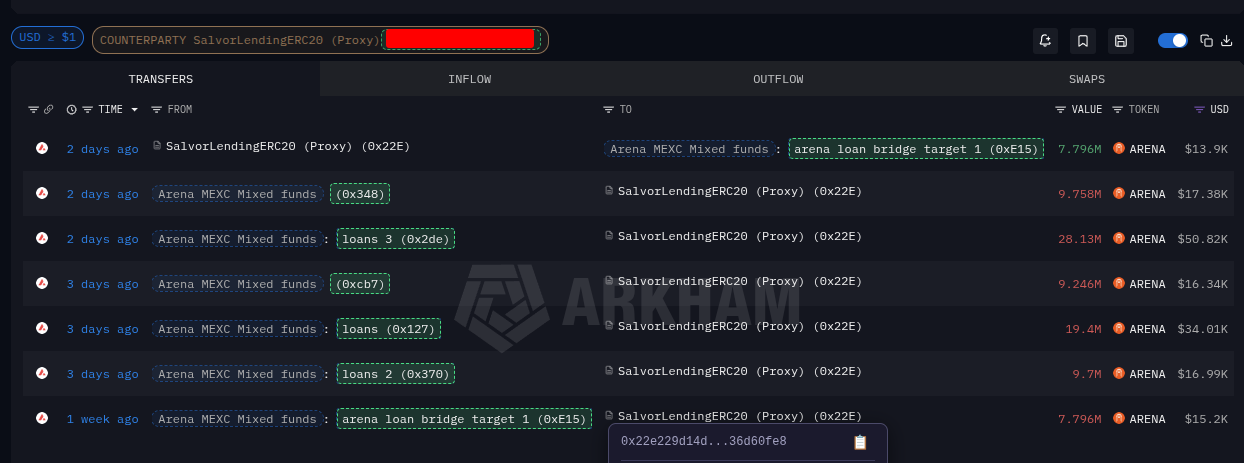Open the VALUE column filter
This screenshot has height=463, width=1244.
click(1060, 109)
